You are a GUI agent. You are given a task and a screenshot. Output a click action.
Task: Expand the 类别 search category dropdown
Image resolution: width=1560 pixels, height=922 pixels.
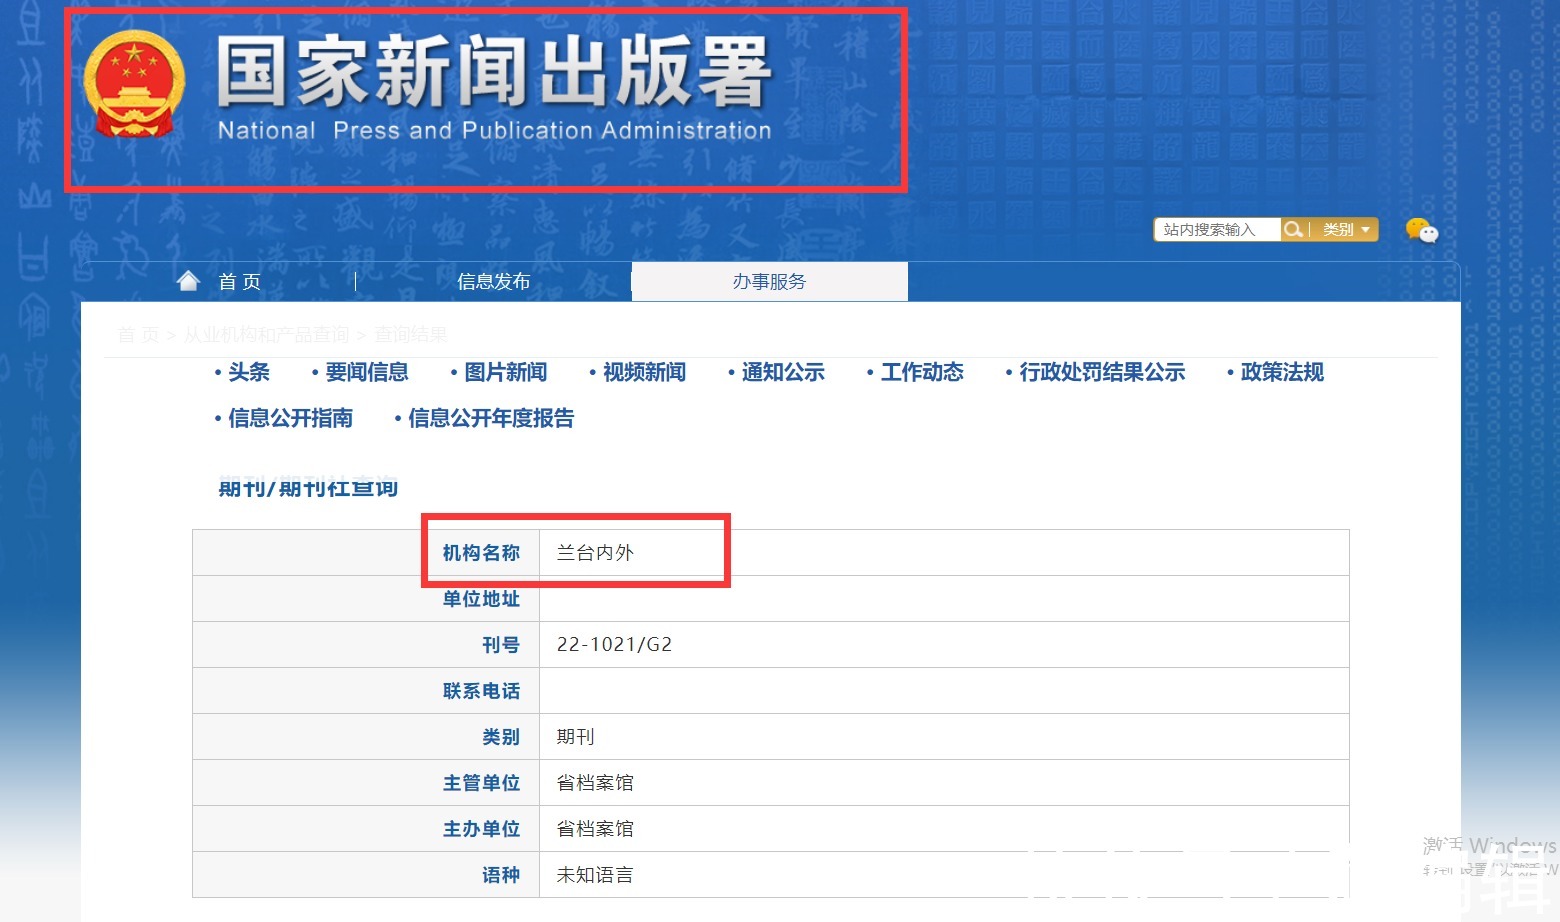click(x=1346, y=230)
